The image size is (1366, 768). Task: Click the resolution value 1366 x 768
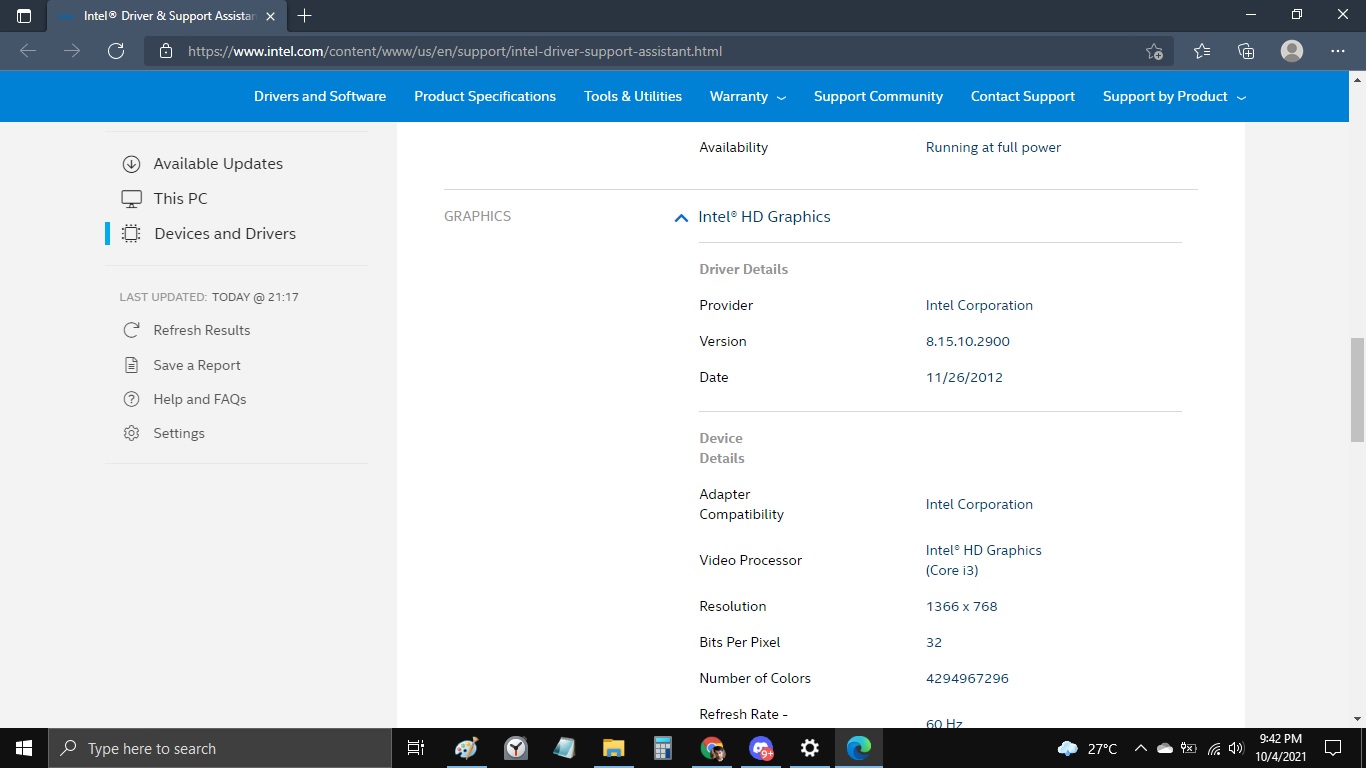(962, 606)
